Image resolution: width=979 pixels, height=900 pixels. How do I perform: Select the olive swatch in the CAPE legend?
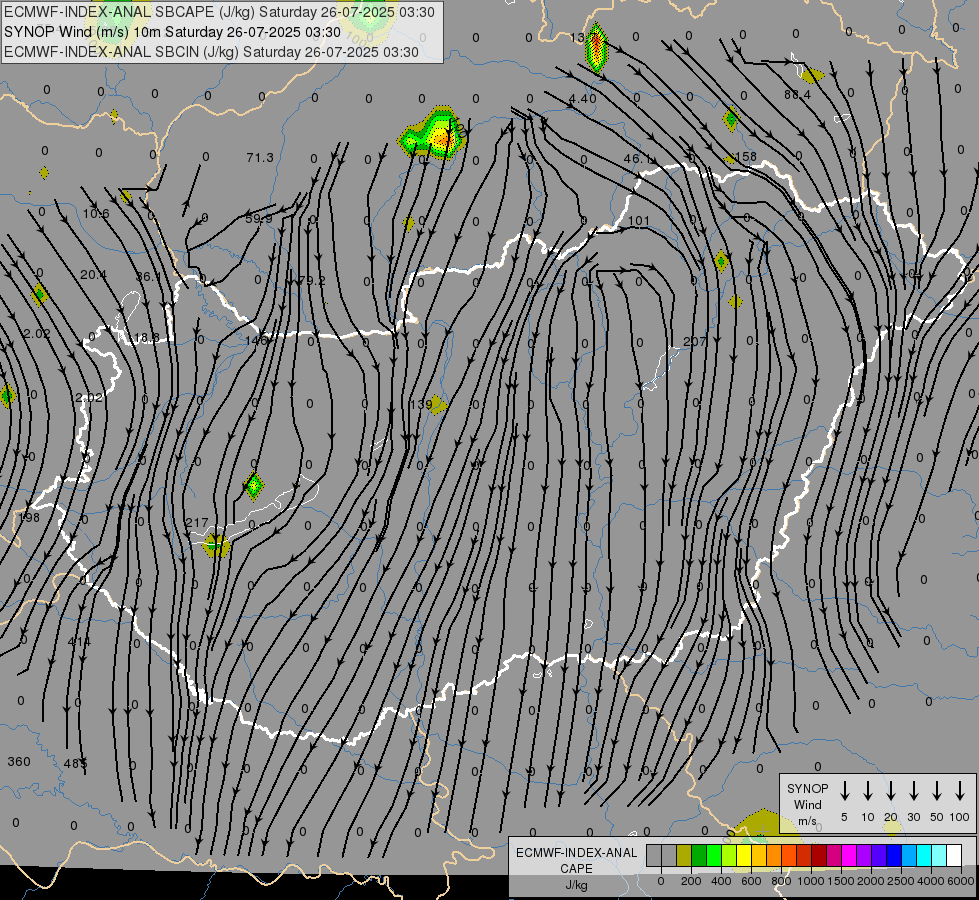tap(684, 855)
